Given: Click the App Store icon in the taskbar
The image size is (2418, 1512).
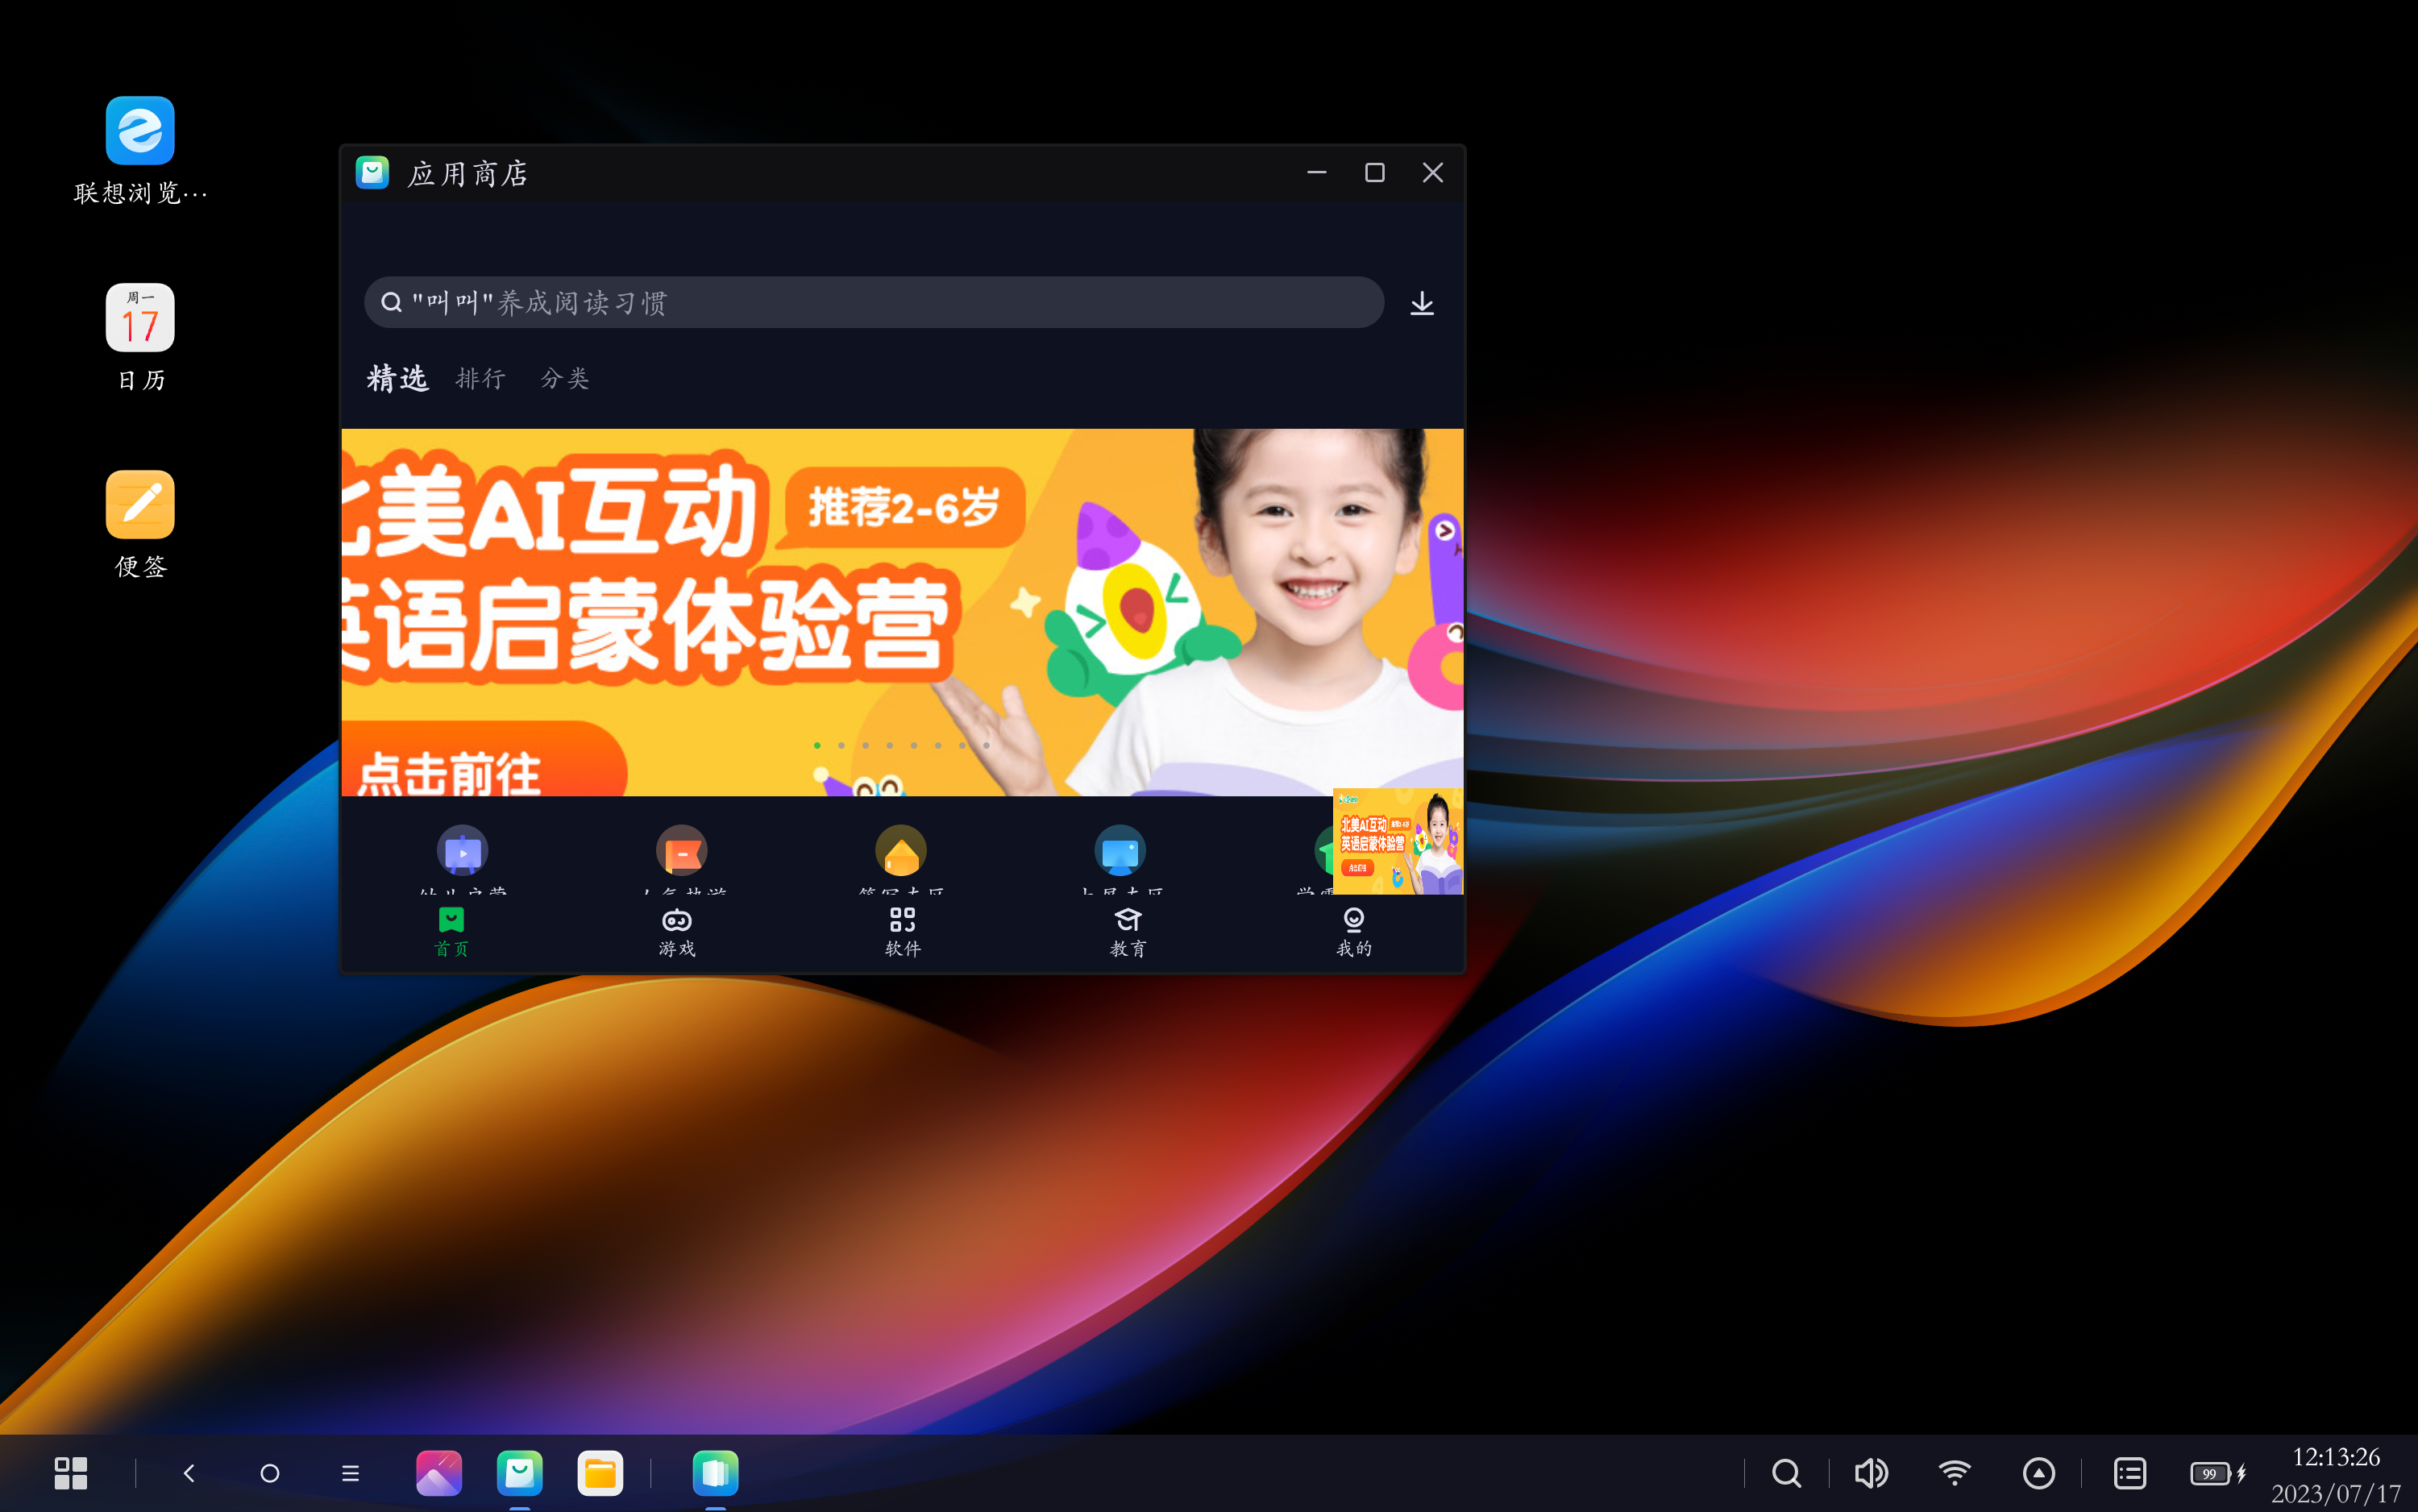Looking at the screenshot, I should point(520,1473).
